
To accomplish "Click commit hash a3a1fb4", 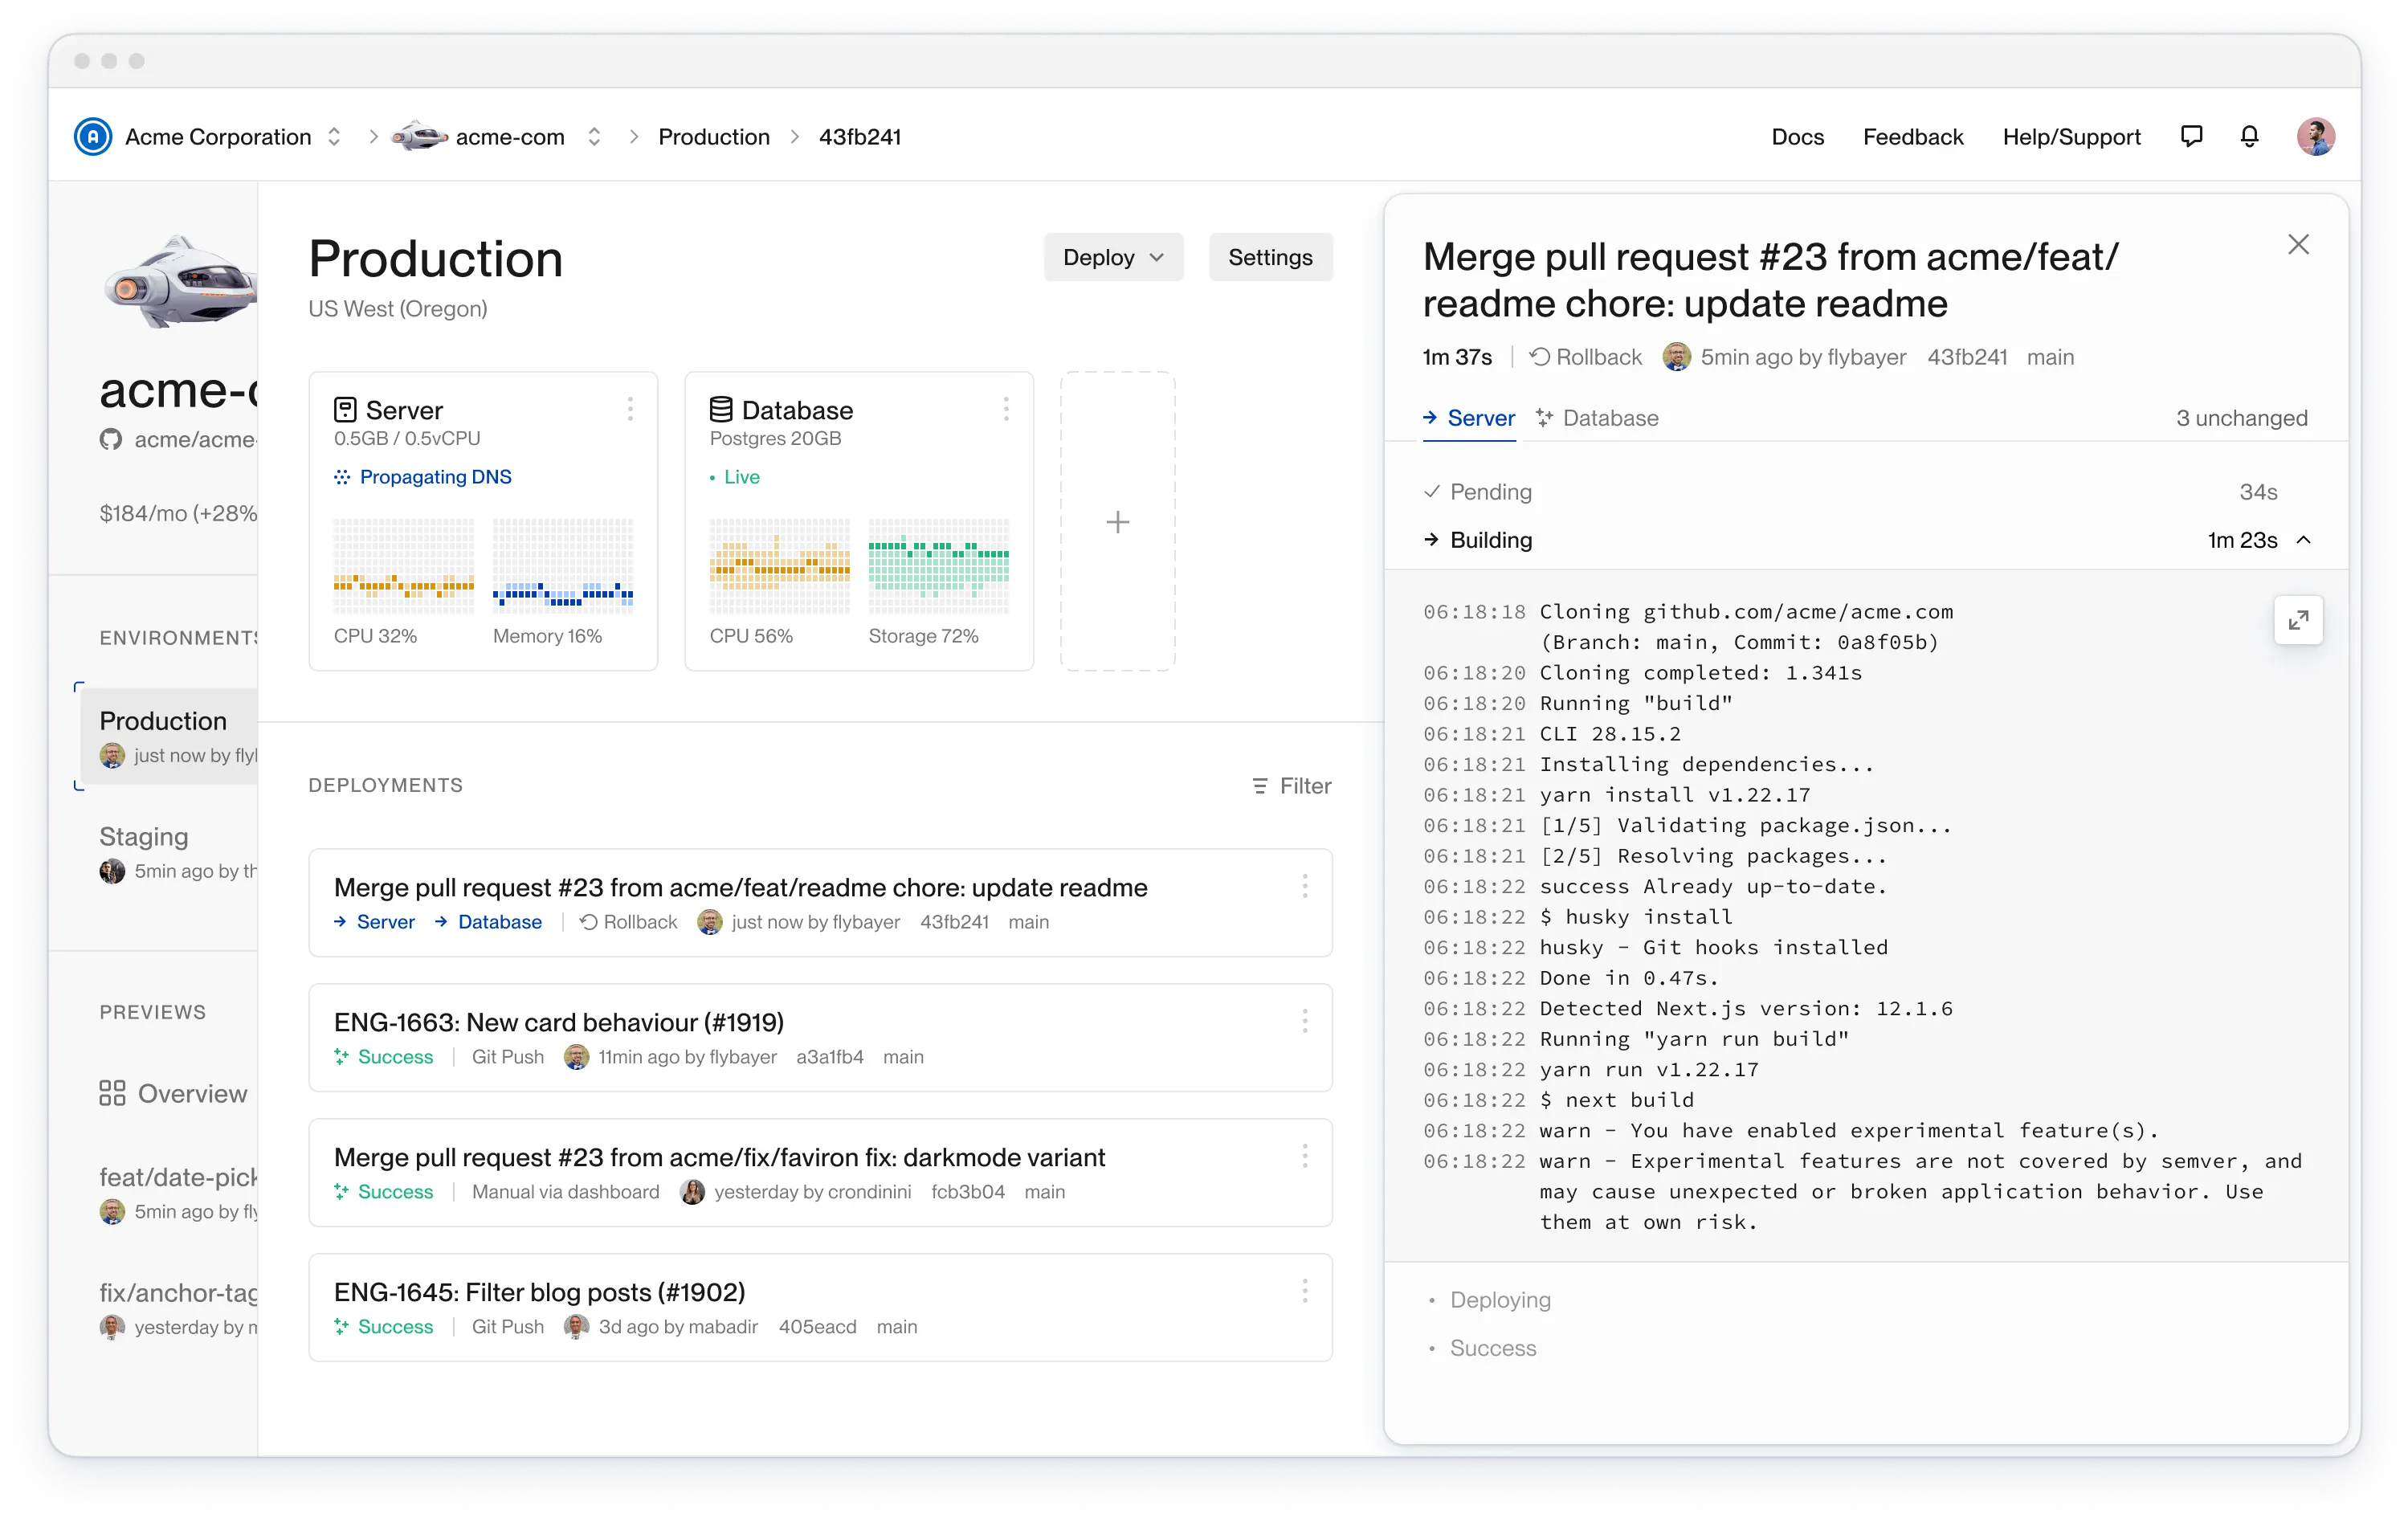I will [829, 1057].
